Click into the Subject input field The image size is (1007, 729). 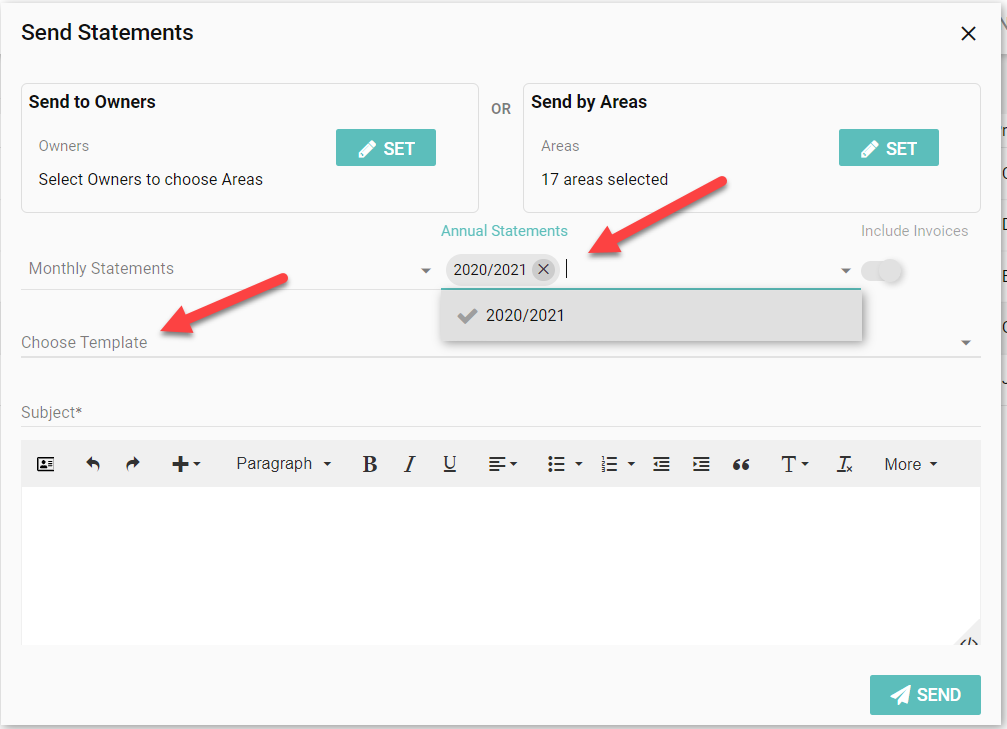coord(500,412)
